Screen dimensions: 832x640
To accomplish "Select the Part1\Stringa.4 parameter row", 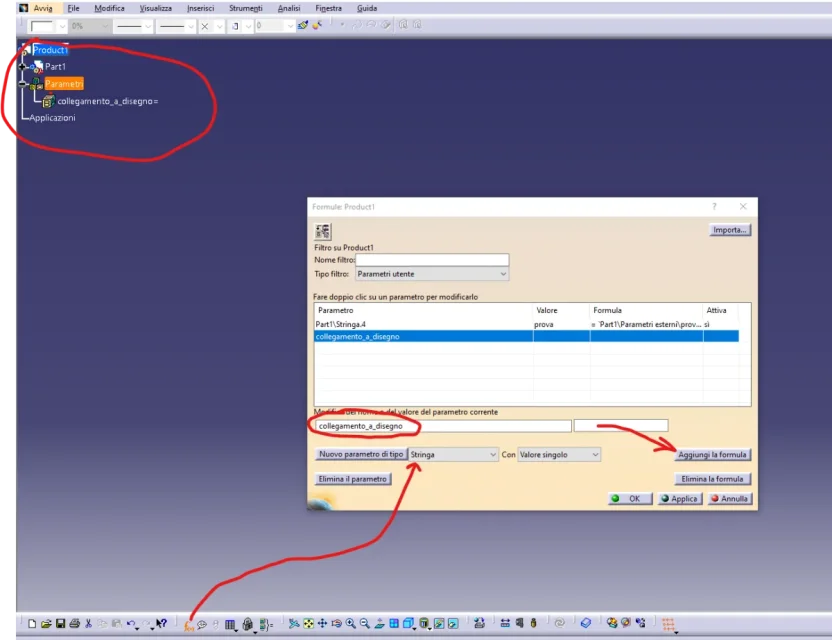I will [x=420, y=325].
